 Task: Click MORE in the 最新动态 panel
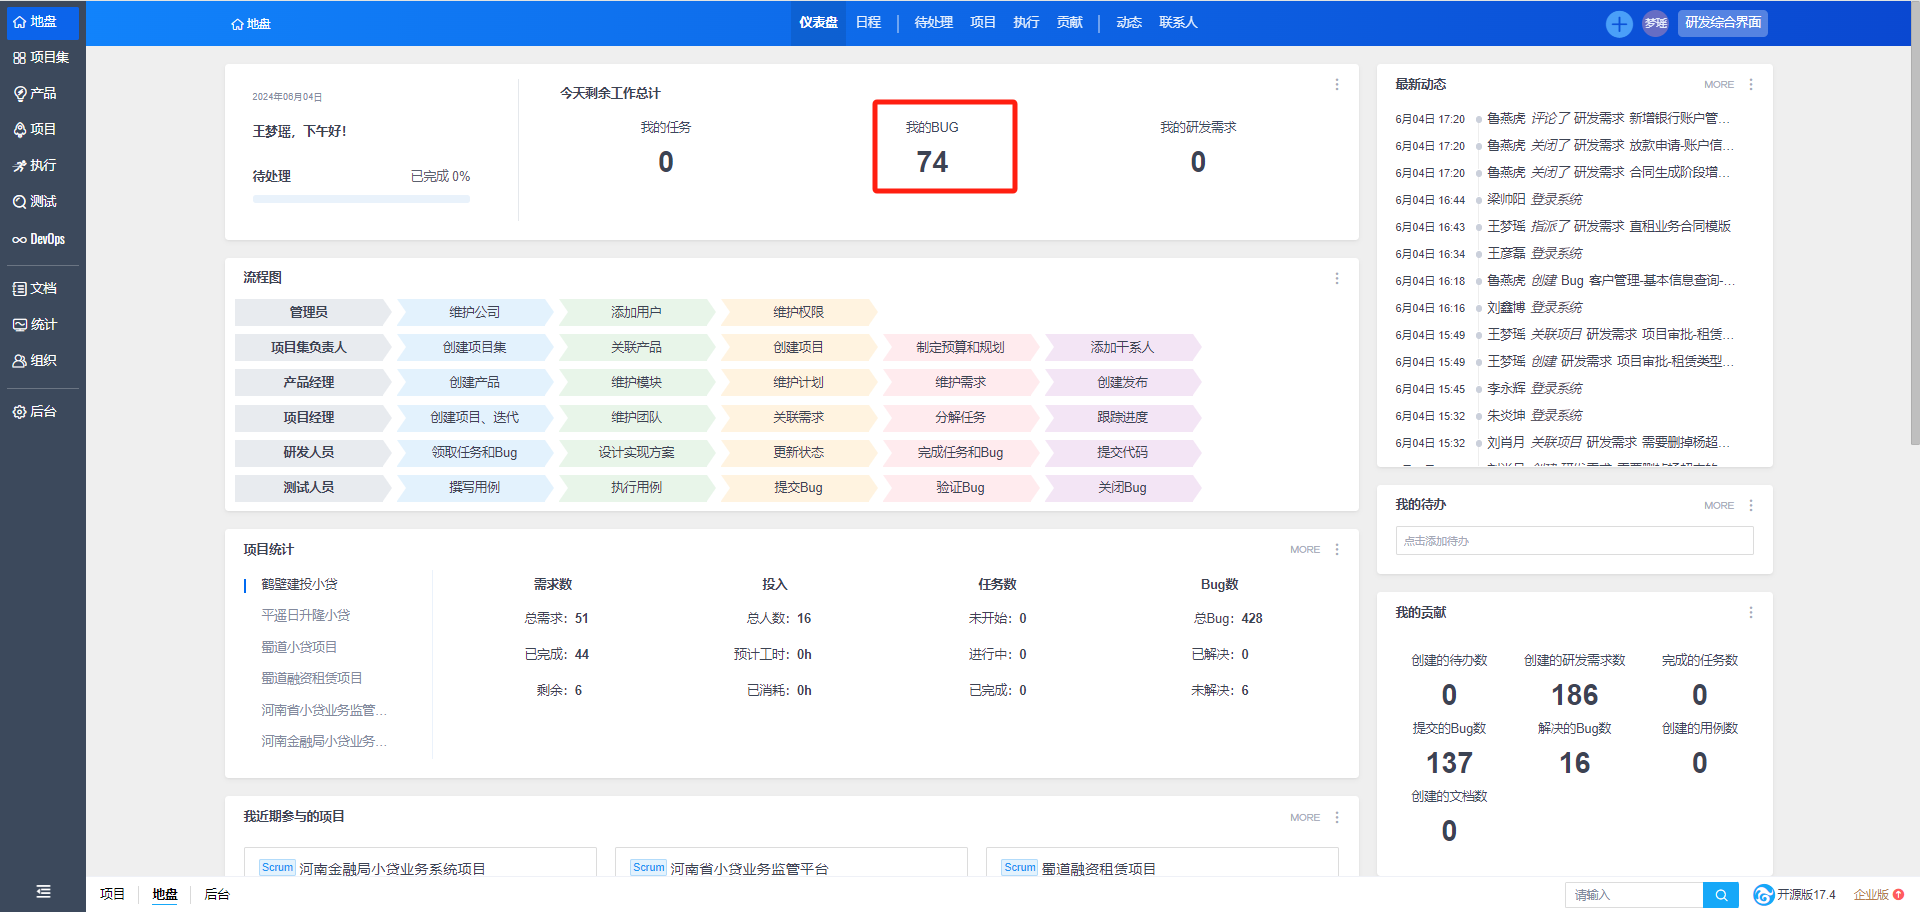tap(1718, 85)
